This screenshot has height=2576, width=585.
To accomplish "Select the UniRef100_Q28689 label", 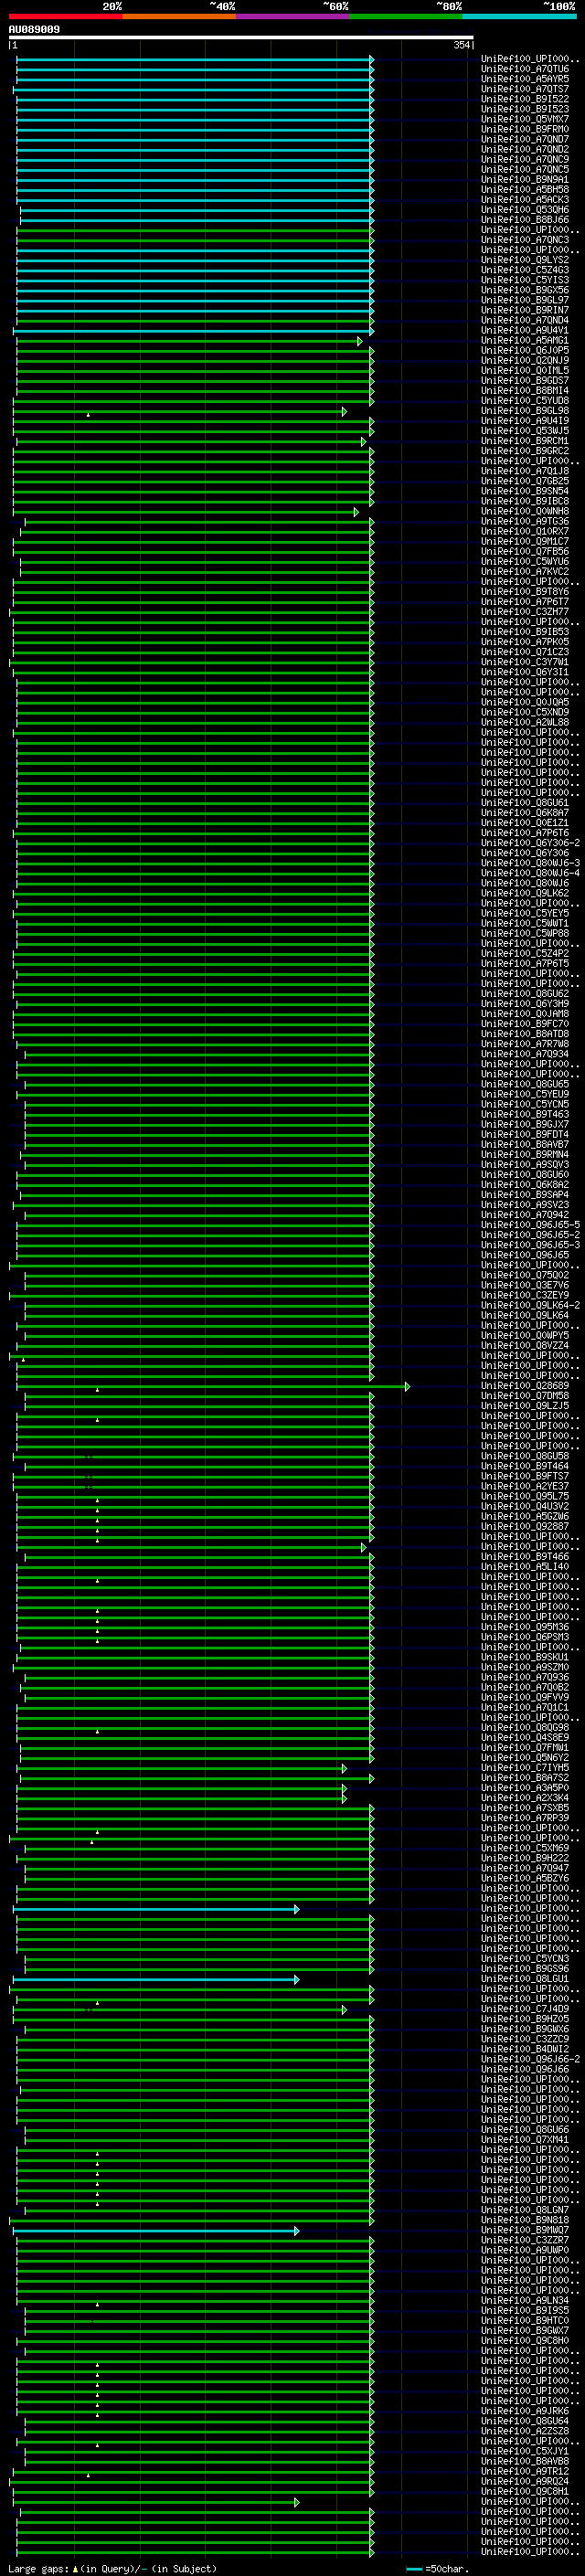I will 525,1386.
